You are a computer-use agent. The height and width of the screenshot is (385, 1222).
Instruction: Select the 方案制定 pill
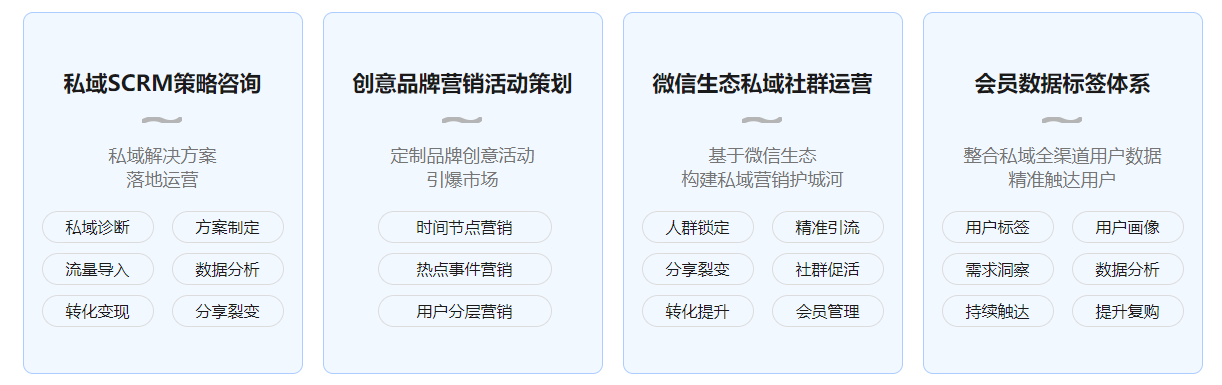pyautogui.click(x=228, y=227)
